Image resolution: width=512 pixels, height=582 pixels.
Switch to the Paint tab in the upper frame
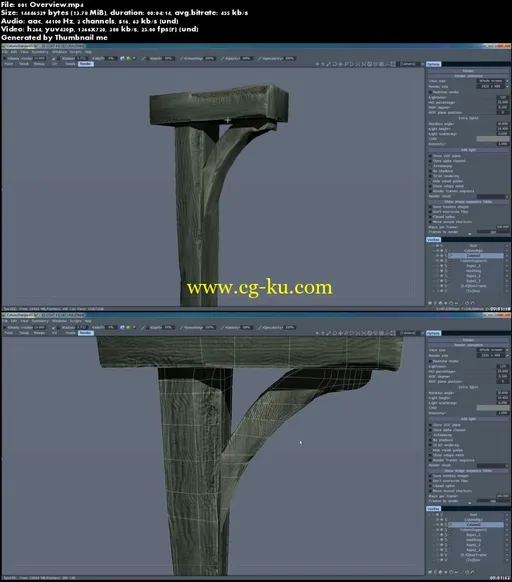(9, 64)
